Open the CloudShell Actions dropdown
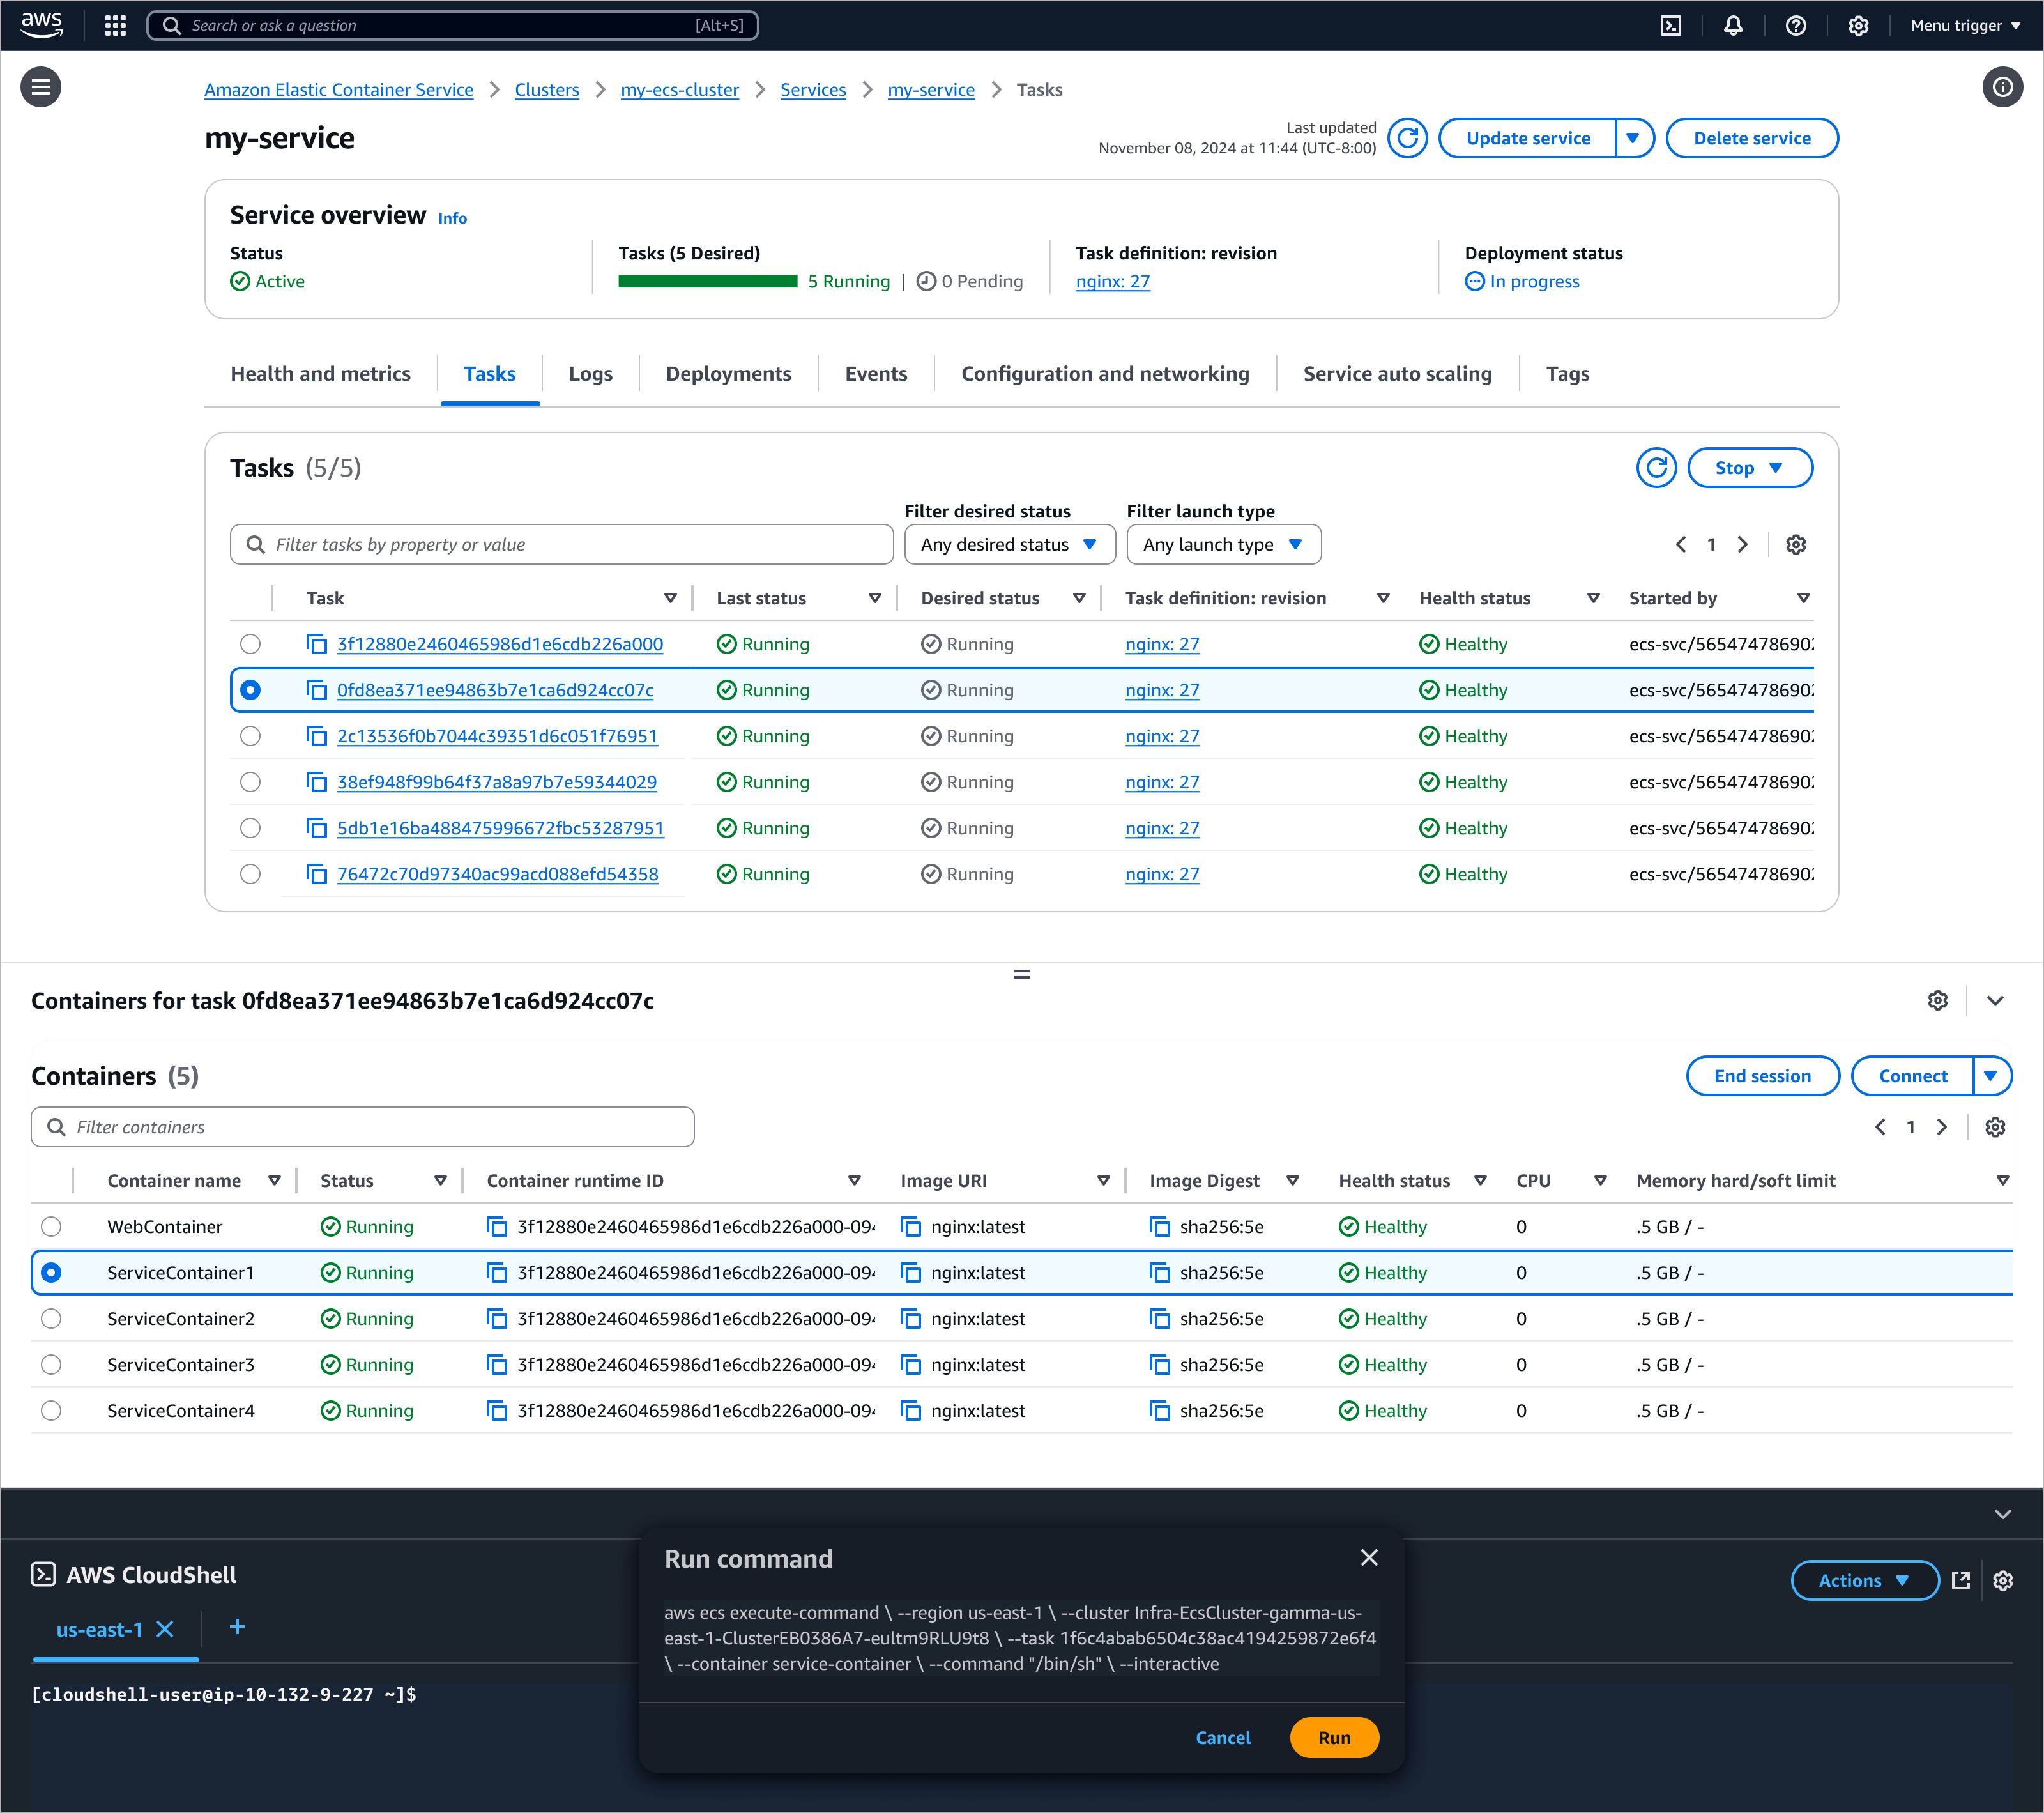Image resolution: width=2044 pixels, height=1813 pixels. [1864, 1580]
